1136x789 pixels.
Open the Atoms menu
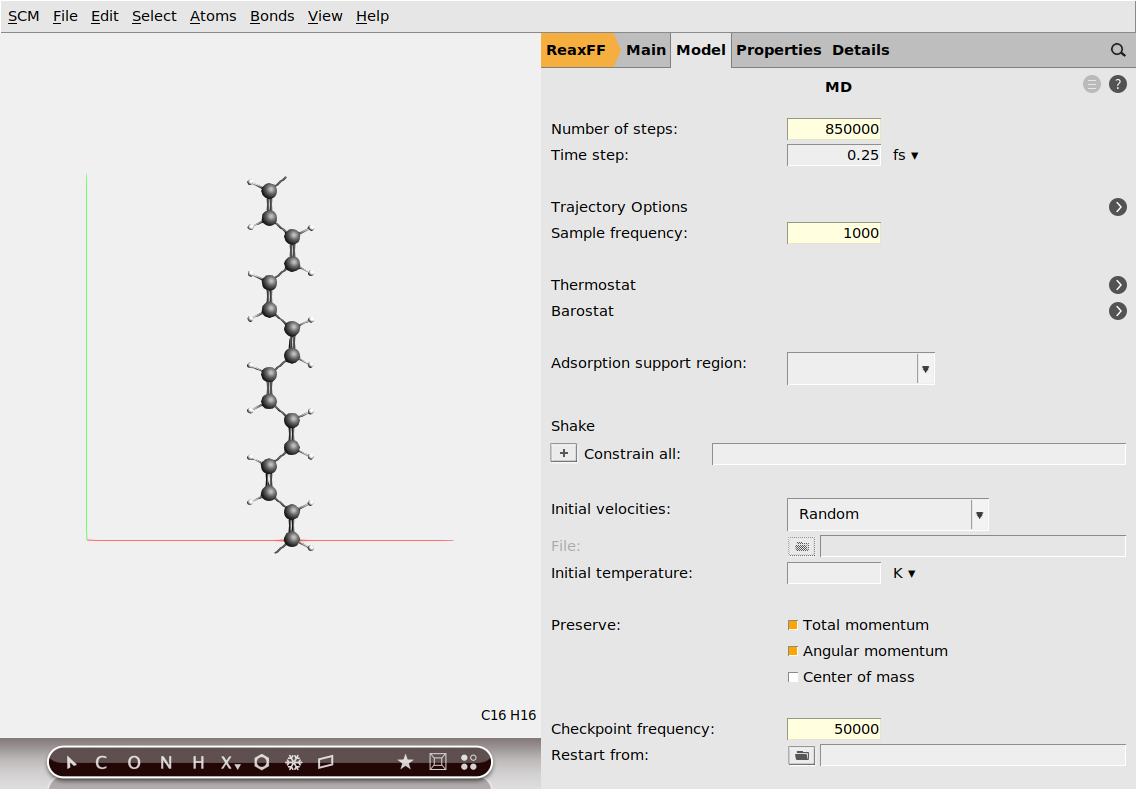click(212, 16)
